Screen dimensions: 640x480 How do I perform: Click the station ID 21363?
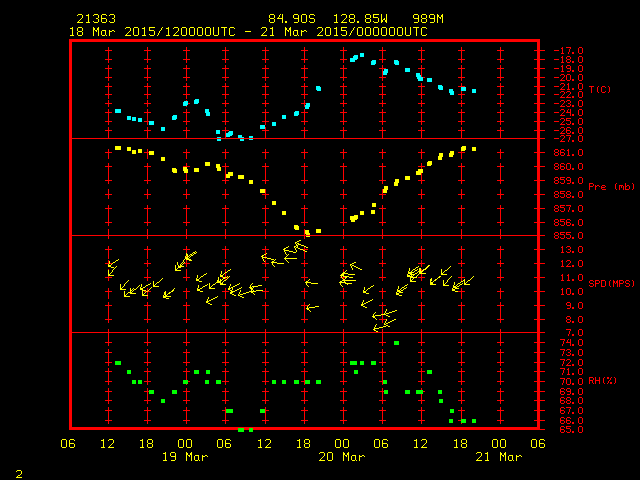point(96,19)
